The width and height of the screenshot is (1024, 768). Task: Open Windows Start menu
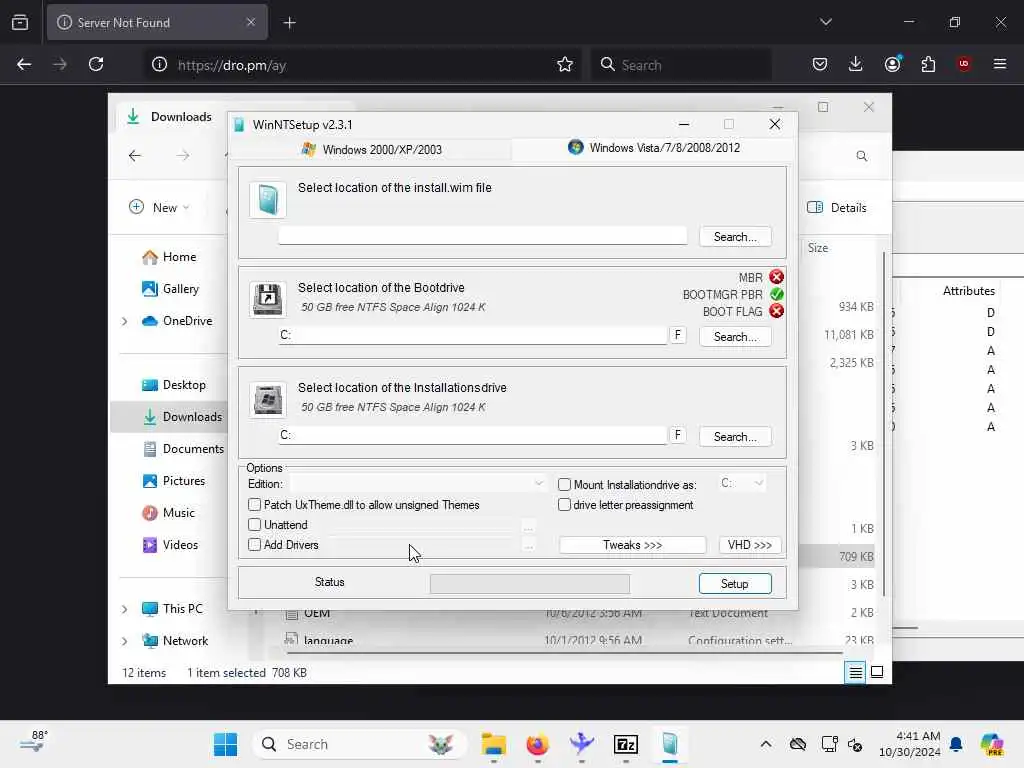click(x=225, y=744)
